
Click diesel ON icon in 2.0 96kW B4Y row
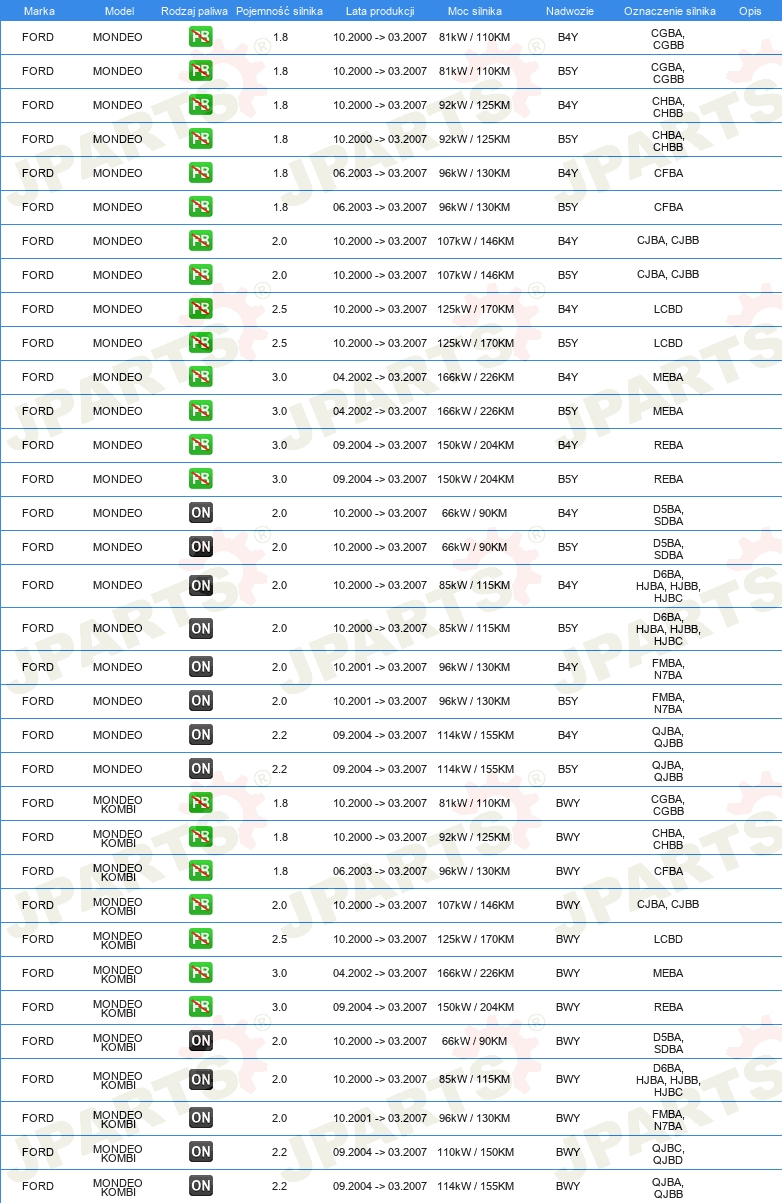[x=200, y=668]
